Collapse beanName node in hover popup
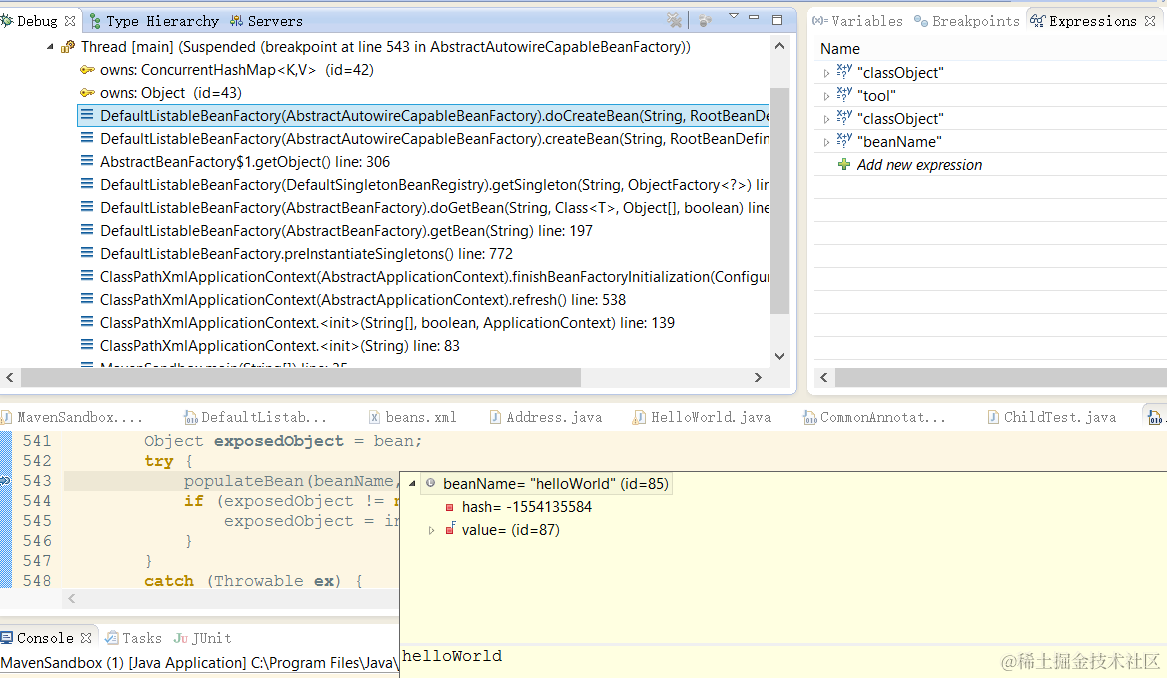Viewport: 1167px width, 678px height. [x=412, y=484]
